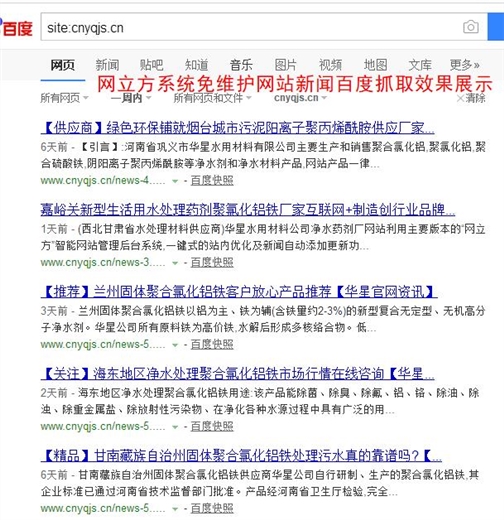Click snippet starting 海东地区净水处理聚合氯化铝铁用途

coord(260,401)
